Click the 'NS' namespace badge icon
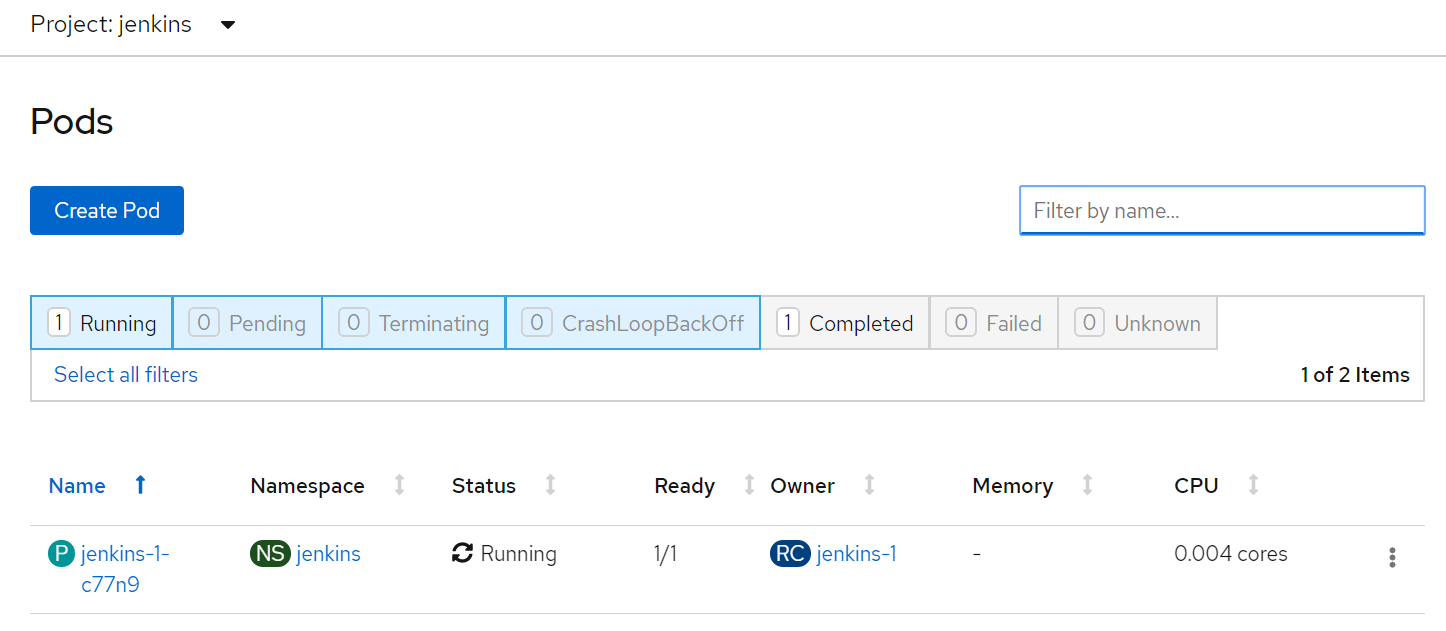 pyautogui.click(x=270, y=553)
